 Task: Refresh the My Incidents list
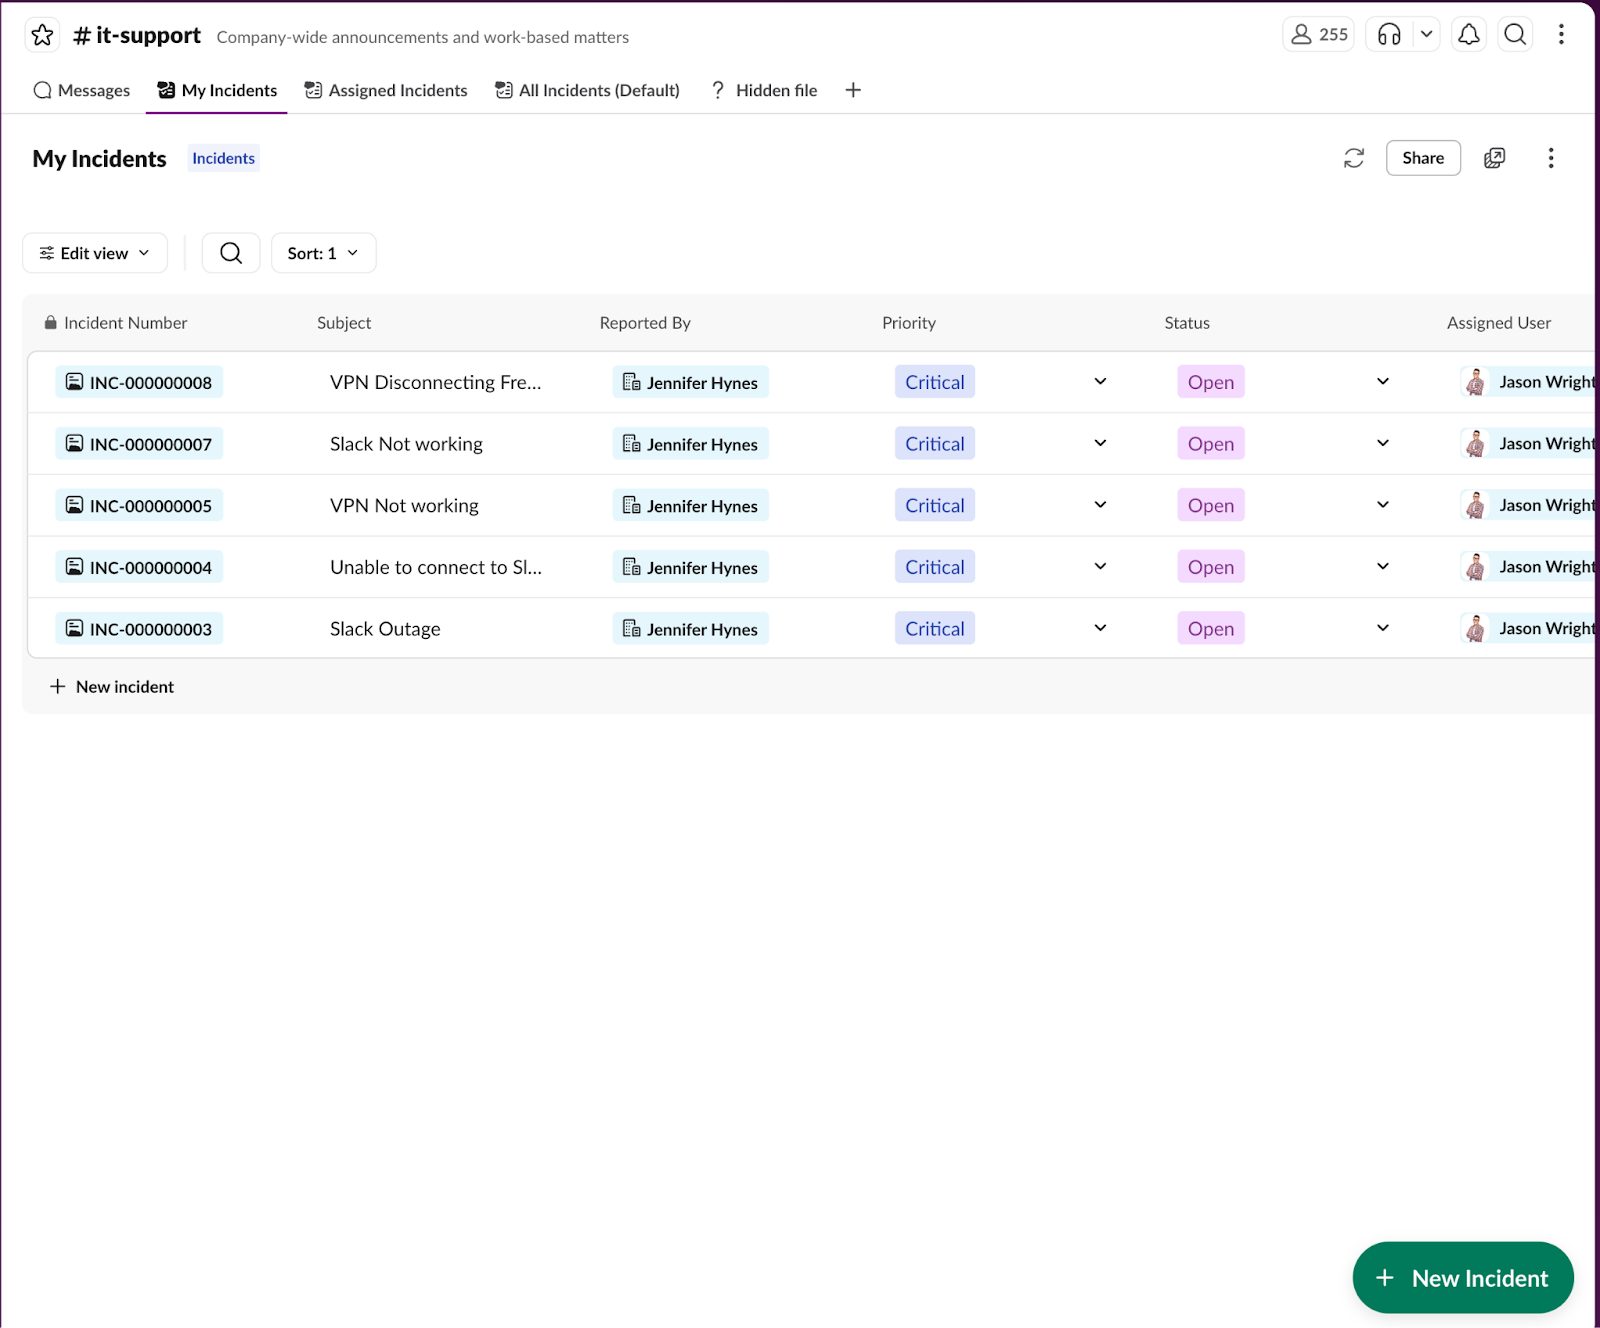click(1354, 158)
